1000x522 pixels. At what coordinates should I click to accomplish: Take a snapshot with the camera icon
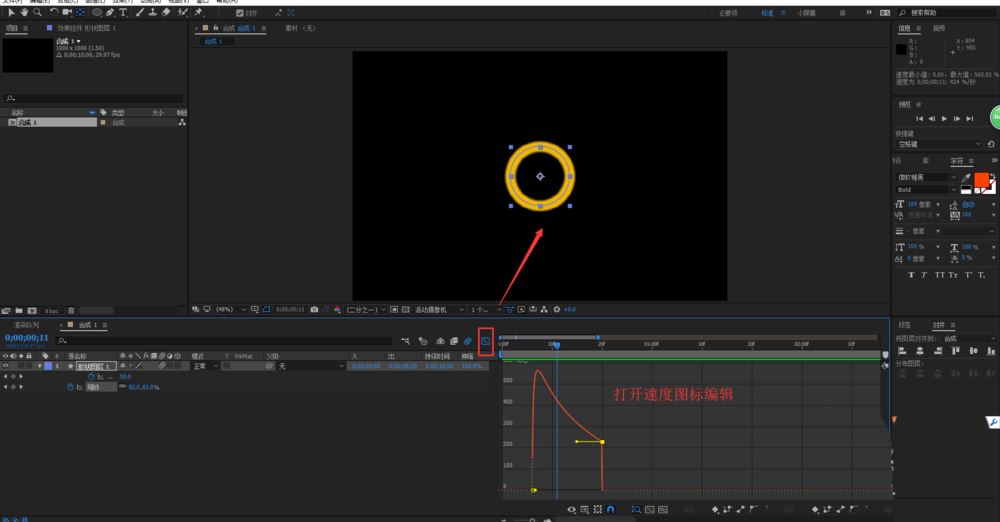point(314,309)
